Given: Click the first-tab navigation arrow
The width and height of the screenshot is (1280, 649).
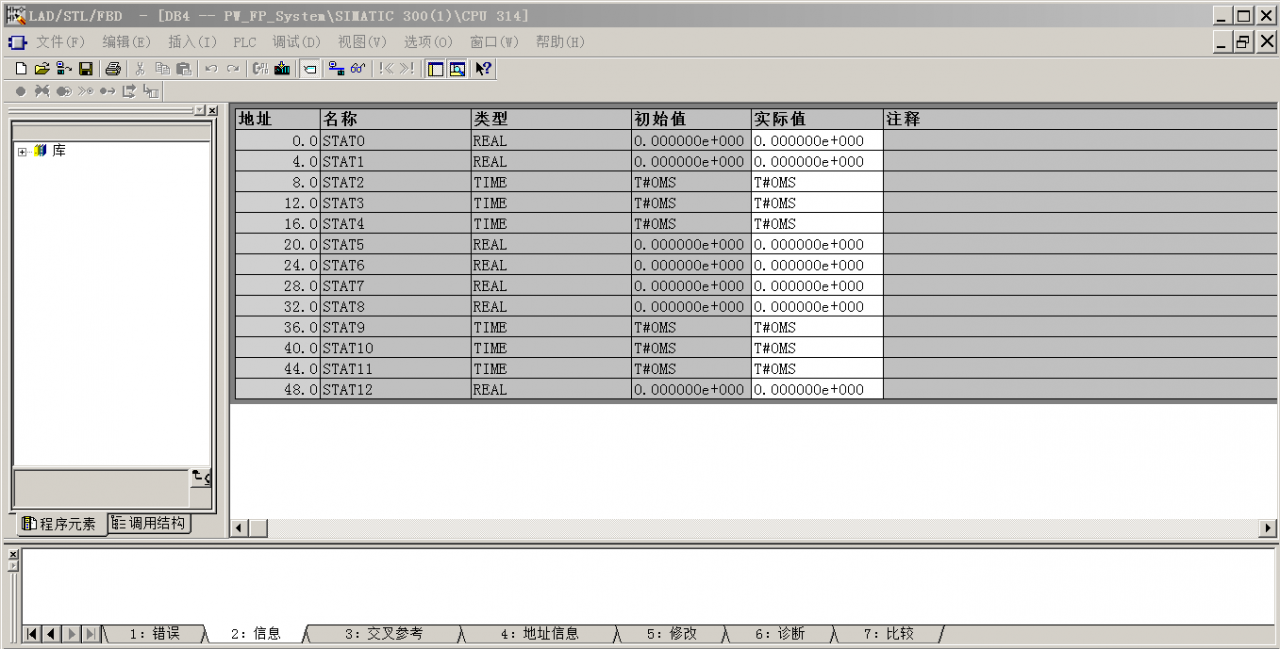Looking at the screenshot, I should click(33, 634).
